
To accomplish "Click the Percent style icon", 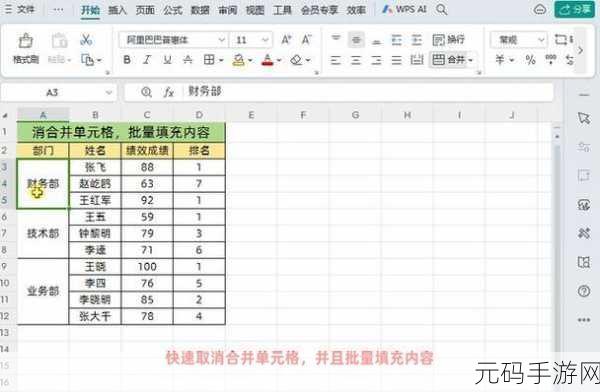I will click(x=530, y=60).
